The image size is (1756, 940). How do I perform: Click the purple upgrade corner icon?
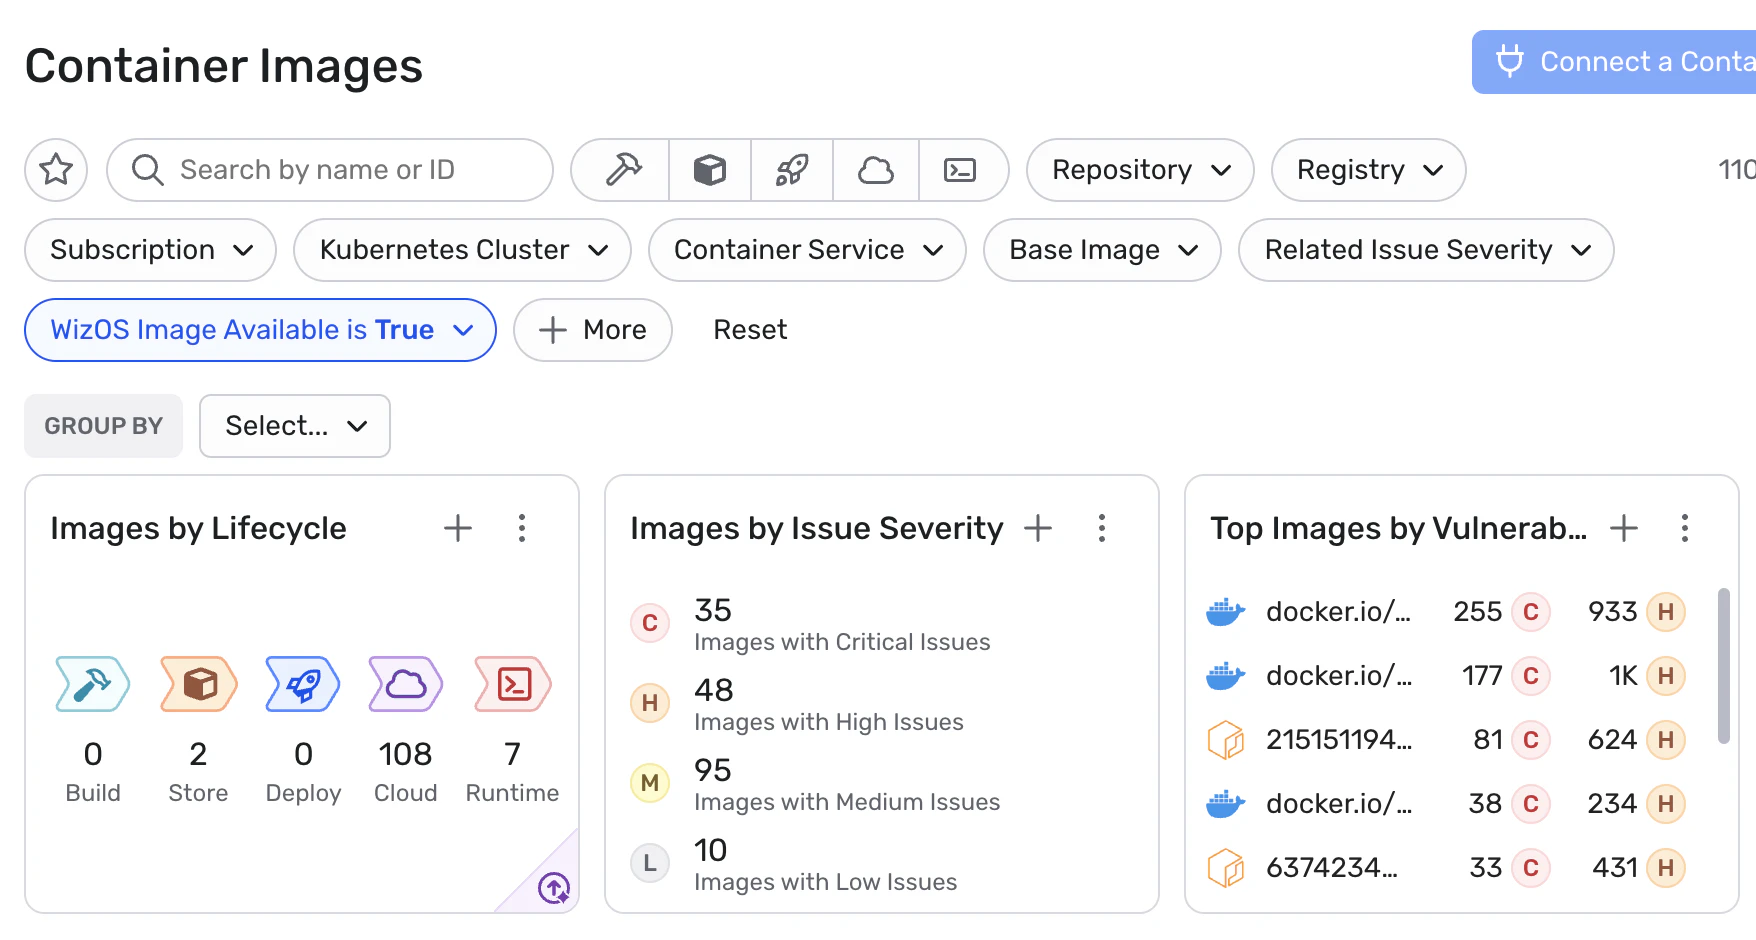point(554,887)
